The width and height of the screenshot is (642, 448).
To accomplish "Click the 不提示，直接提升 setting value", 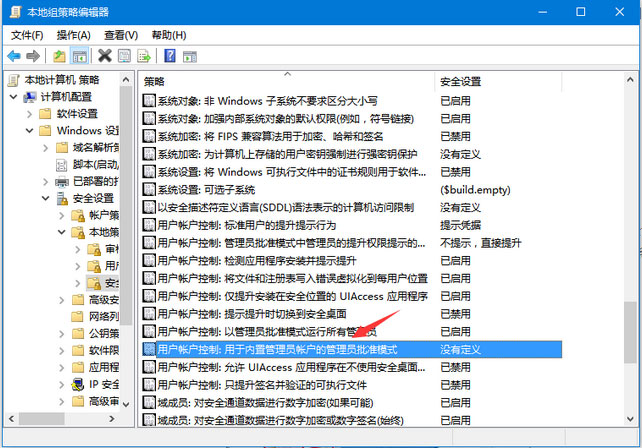I will [480, 243].
